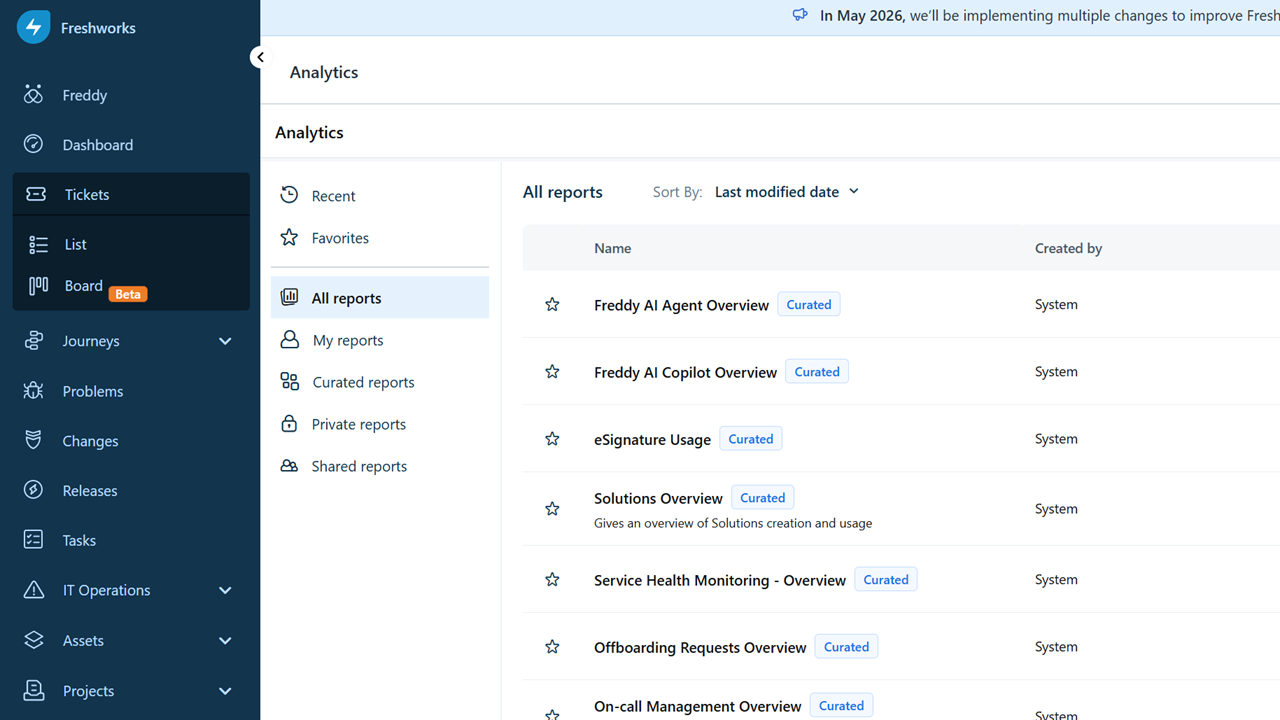Screen dimensions: 1280x720
Task: Click the Shared reports people icon
Action: [x=289, y=466]
